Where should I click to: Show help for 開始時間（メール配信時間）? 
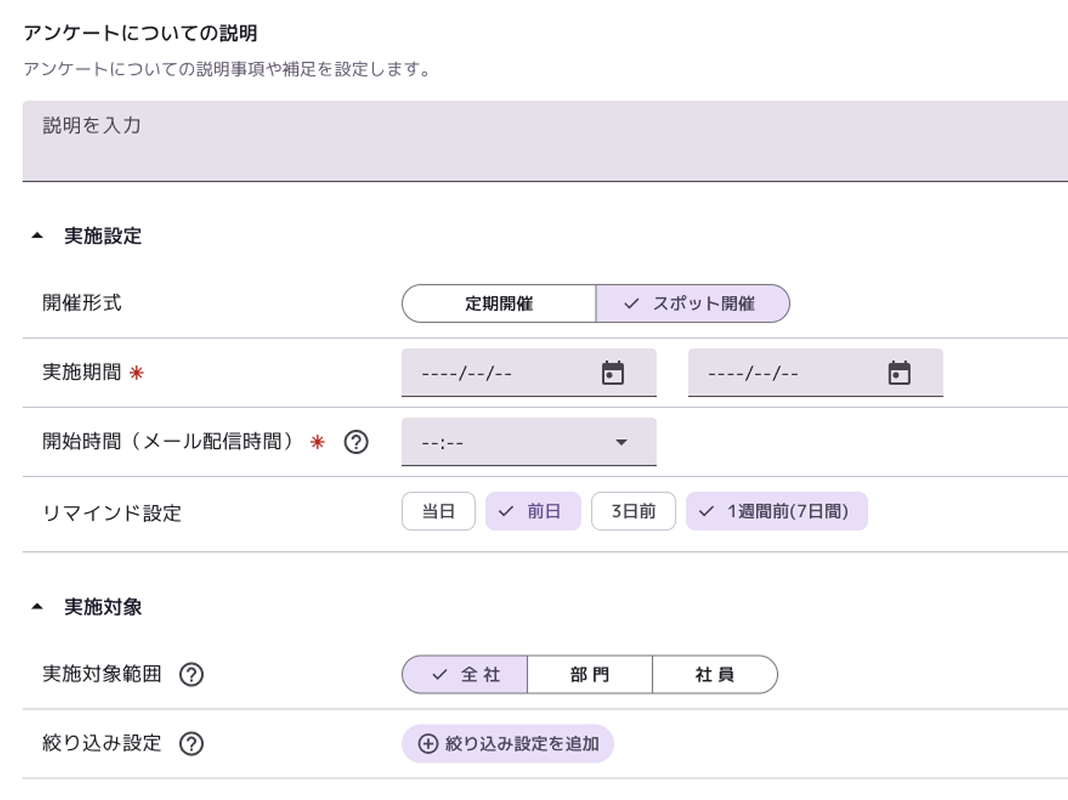coord(356,442)
